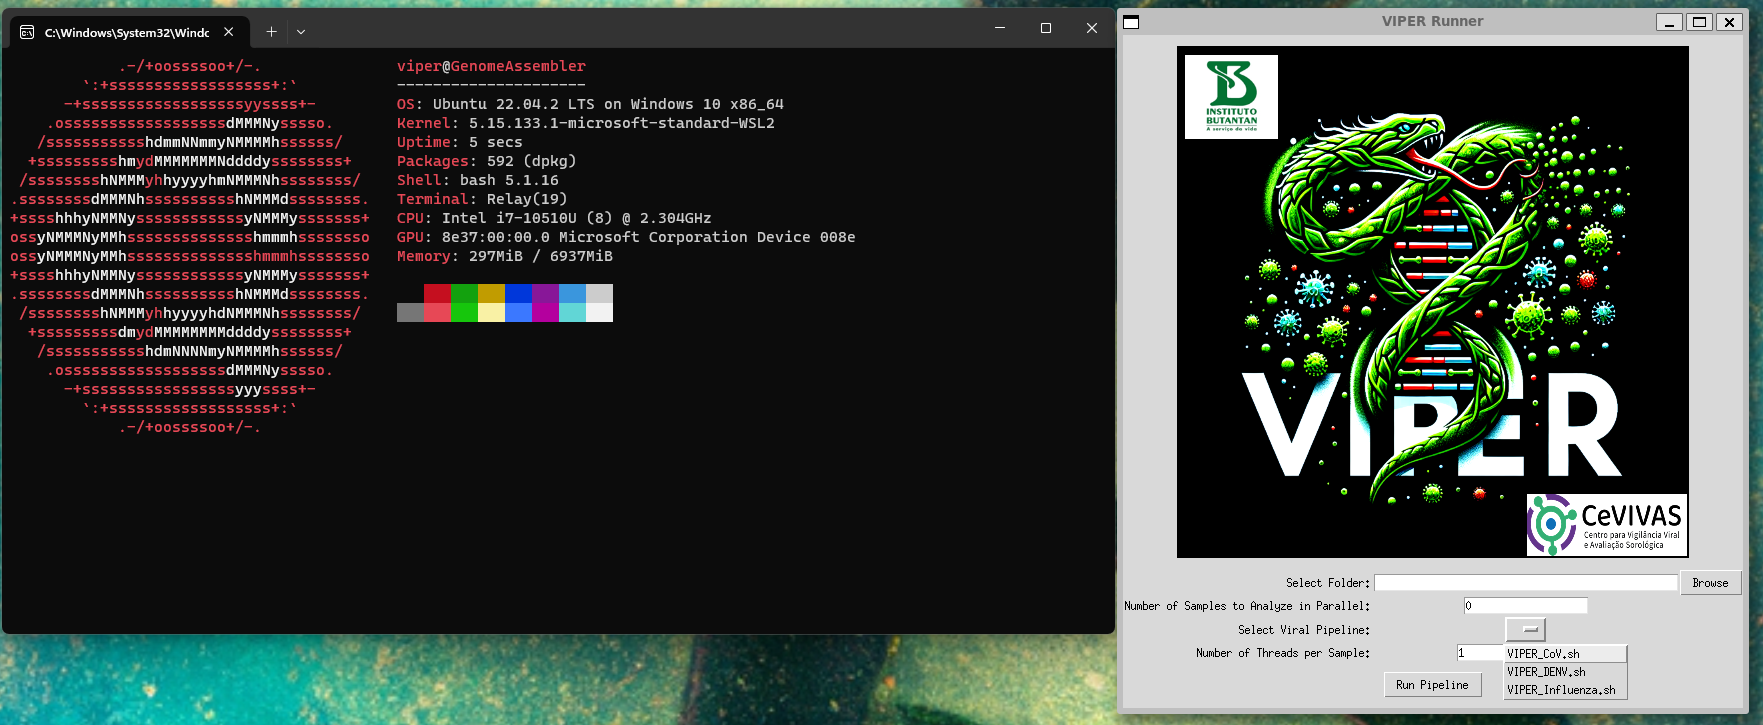The width and height of the screenshot is (1763, 725).
Task: Click the Select Viral Pipeline label
Action: 1303,630
